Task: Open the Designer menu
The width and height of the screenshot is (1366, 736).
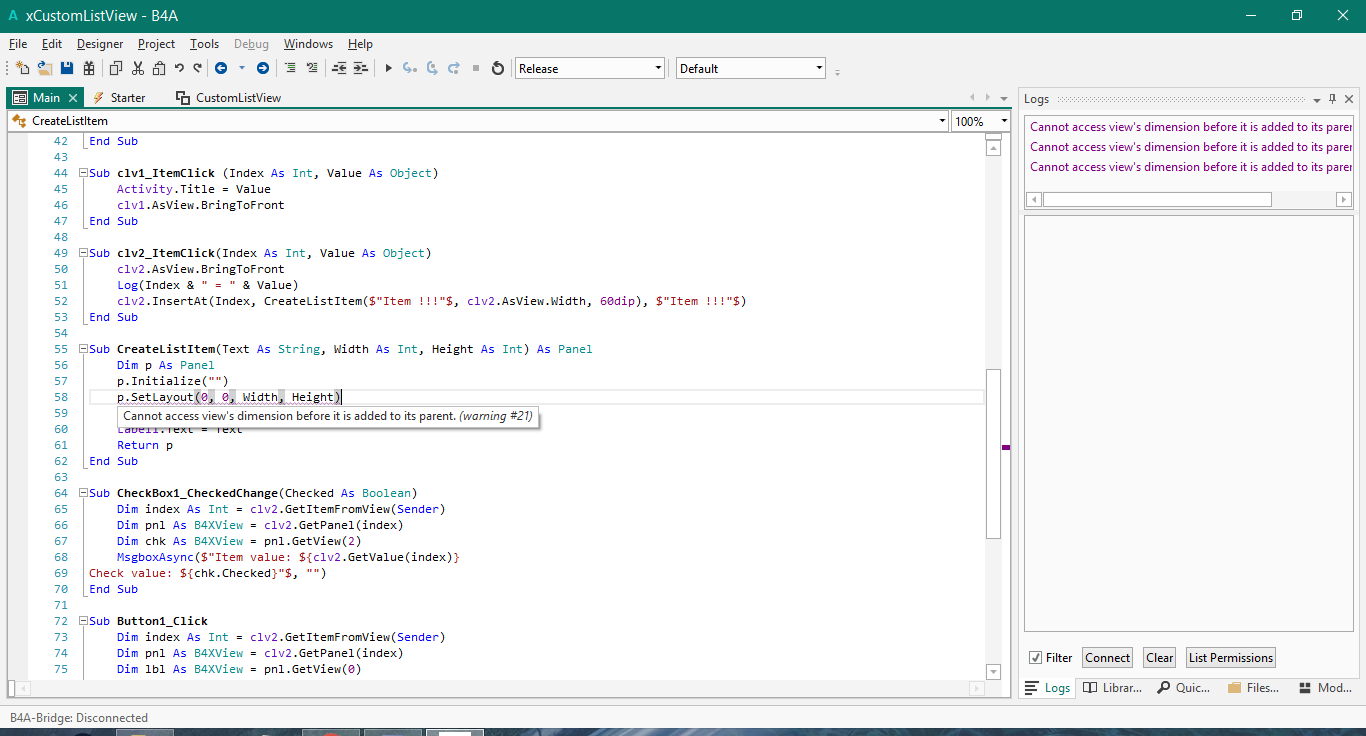Action: click(100, 44)
